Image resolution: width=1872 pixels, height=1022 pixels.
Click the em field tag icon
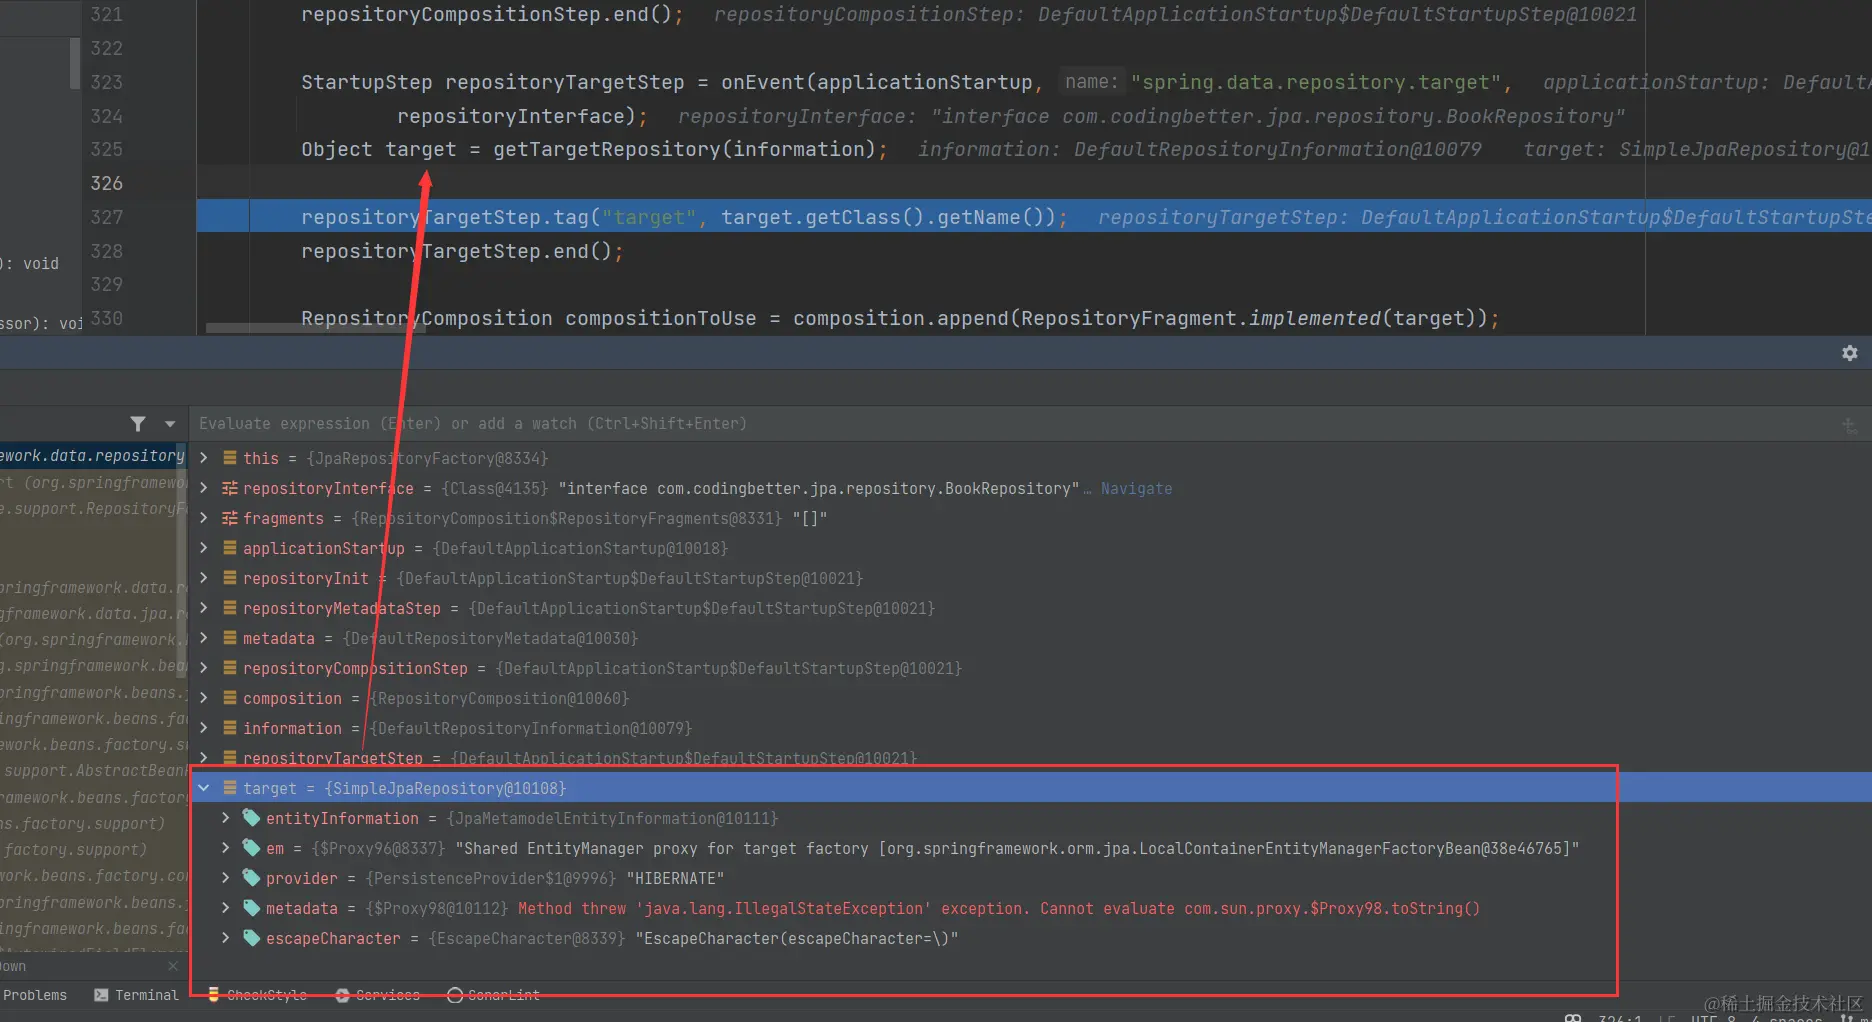pos(251,848)
